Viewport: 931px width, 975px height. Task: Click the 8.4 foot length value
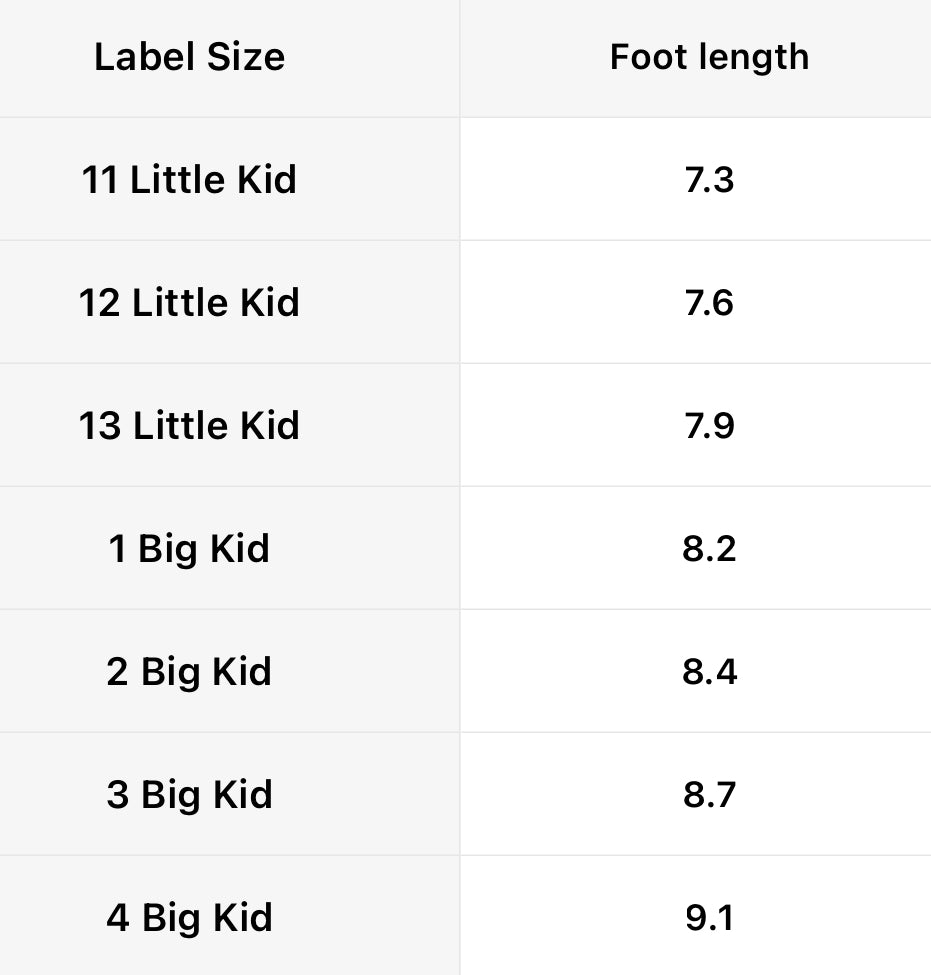coord(709,672)
